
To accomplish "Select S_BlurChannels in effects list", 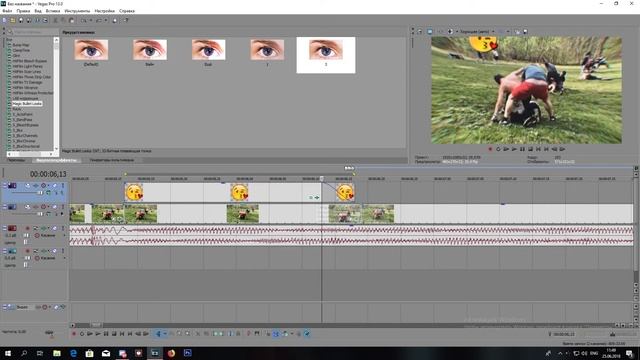I will click(x=25, y=136).
